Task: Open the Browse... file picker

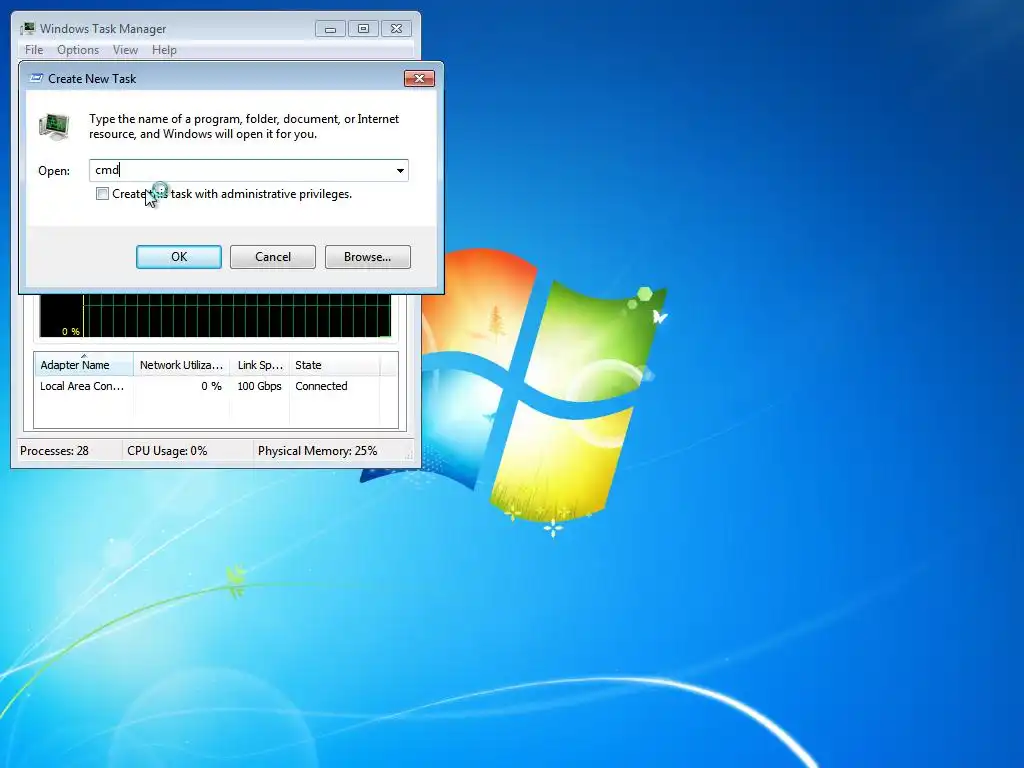Action: [x=368, y=257]
